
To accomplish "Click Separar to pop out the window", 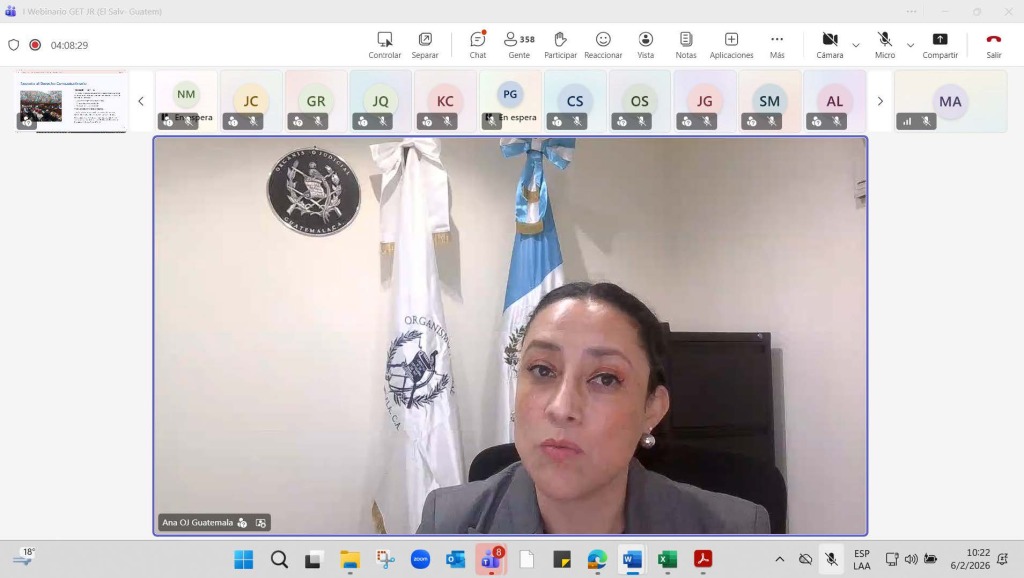I will (425, 40).
